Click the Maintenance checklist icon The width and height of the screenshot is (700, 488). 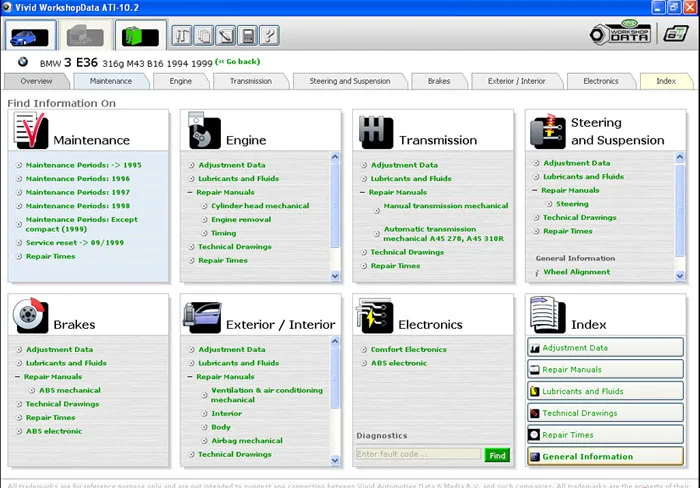coord(31,131)
